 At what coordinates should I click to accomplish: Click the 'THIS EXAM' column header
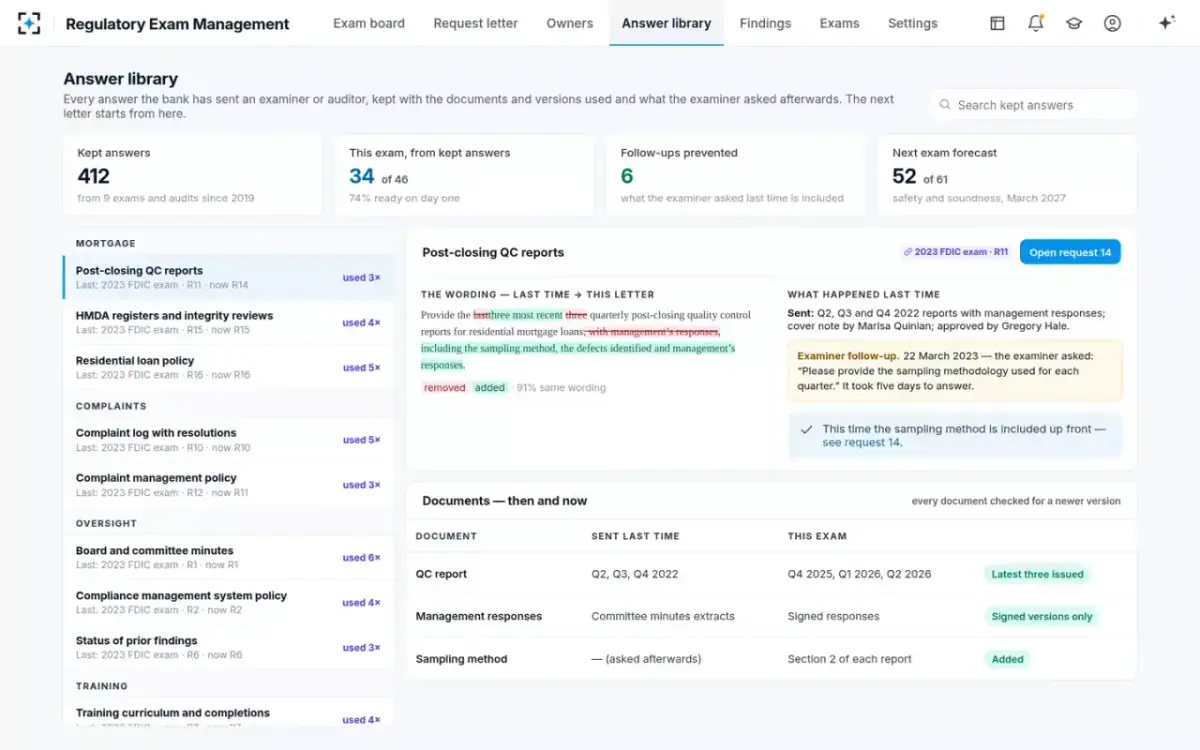pos(817,536)
